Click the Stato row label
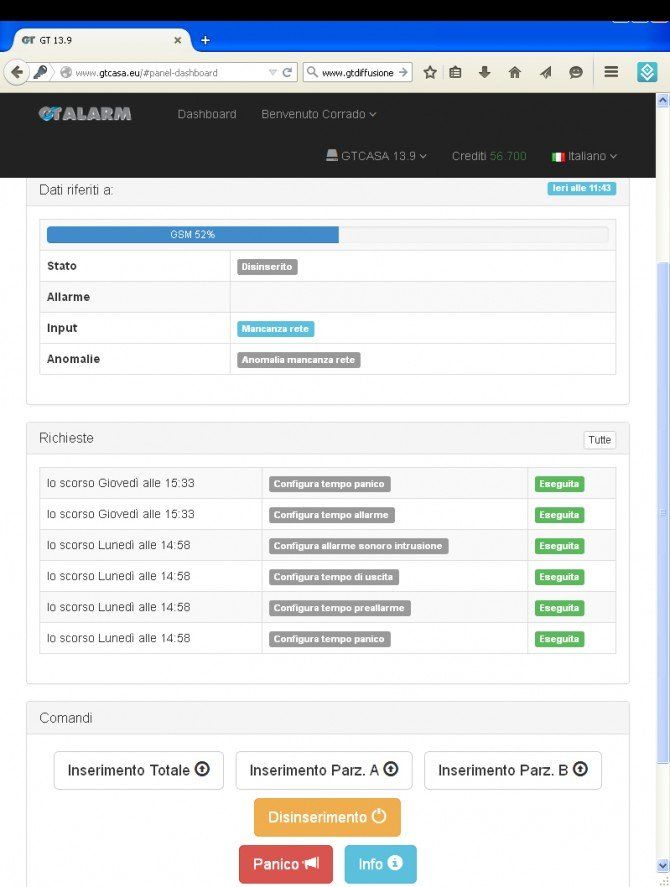The image size is (670, 887). point(62,266)
